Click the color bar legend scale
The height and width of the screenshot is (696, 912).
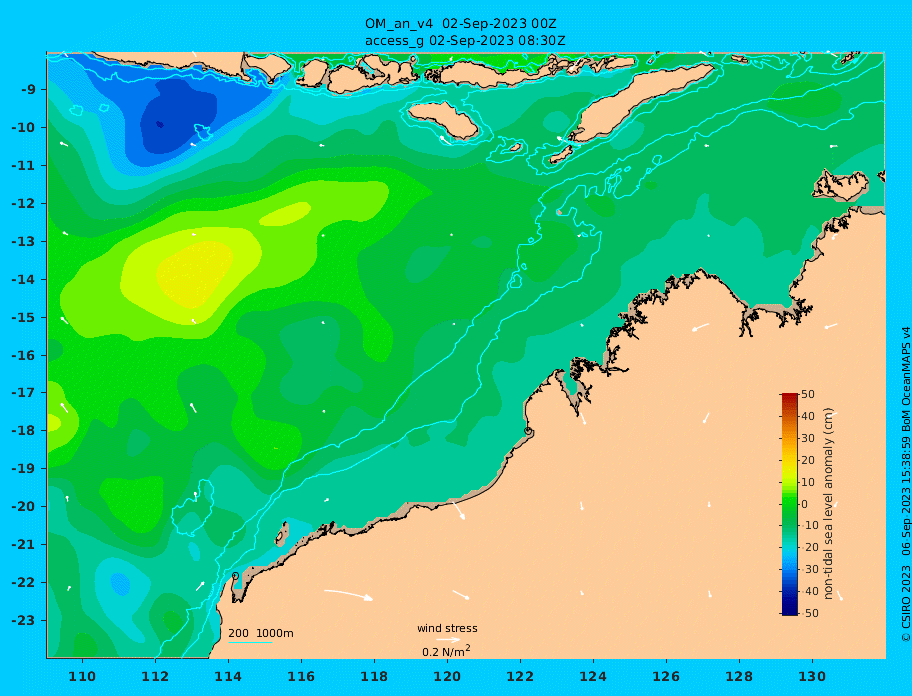point(789,504)
